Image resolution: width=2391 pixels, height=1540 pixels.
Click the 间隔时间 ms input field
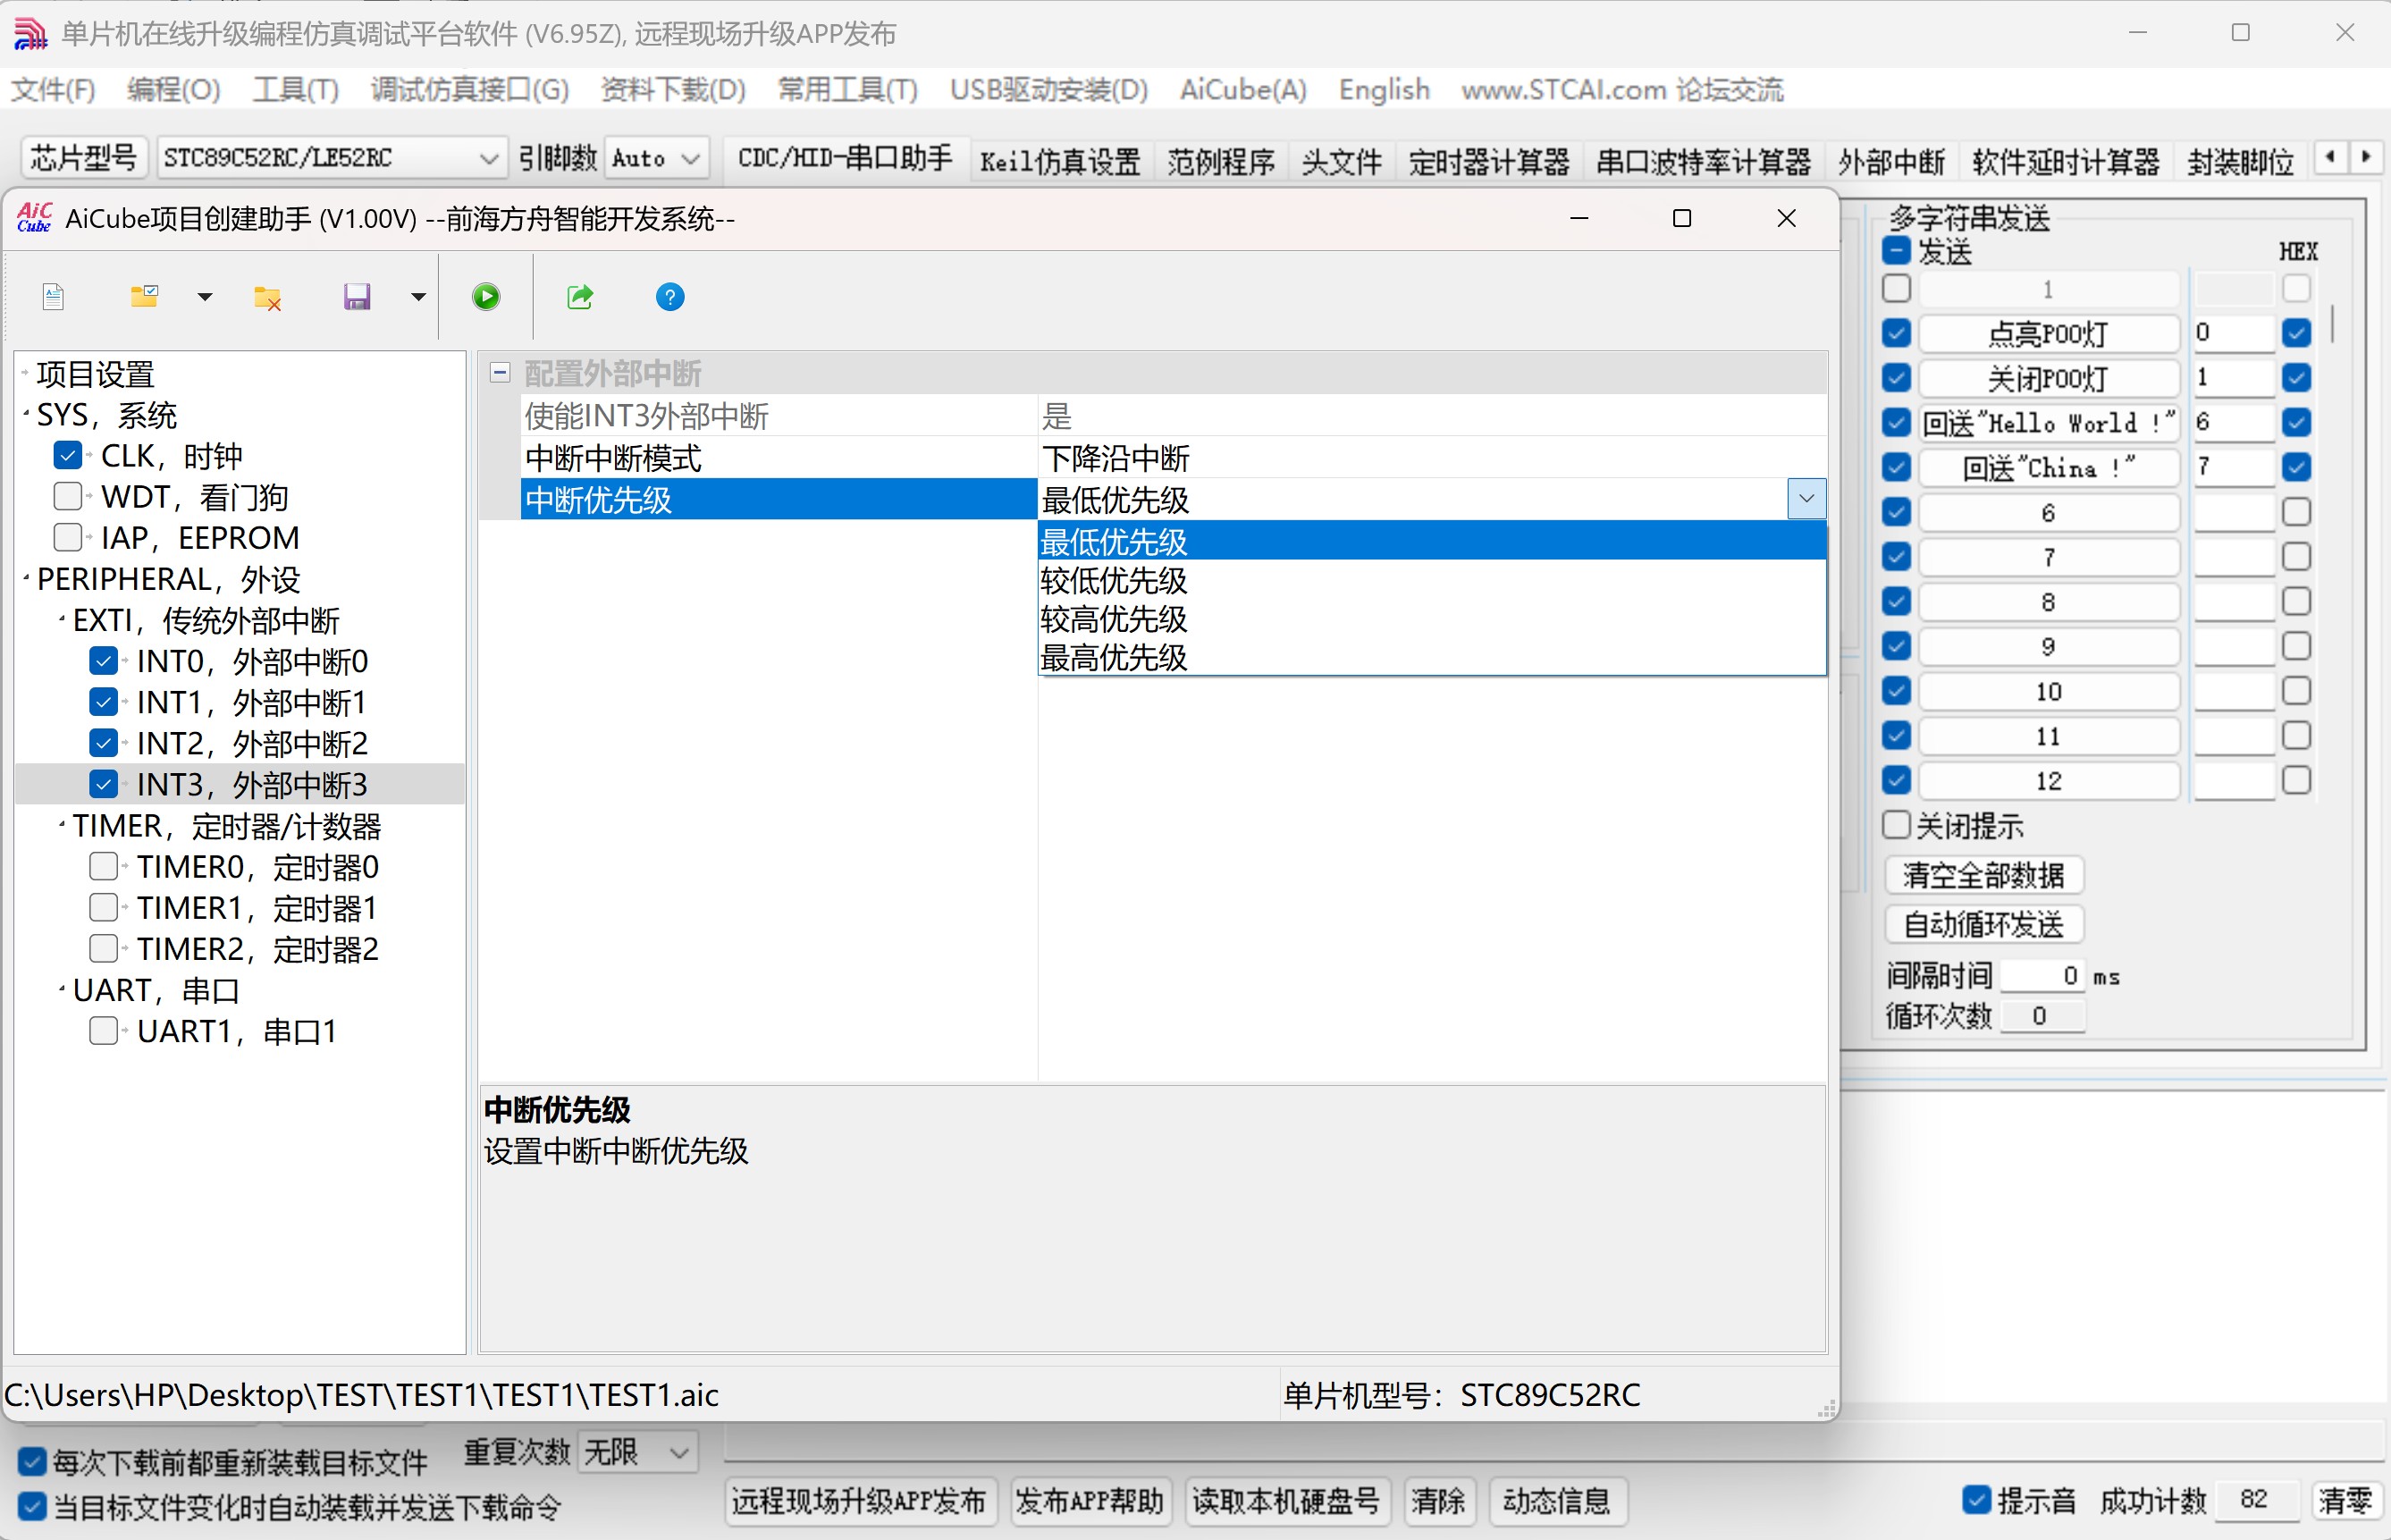click(x=2042, y=975)
